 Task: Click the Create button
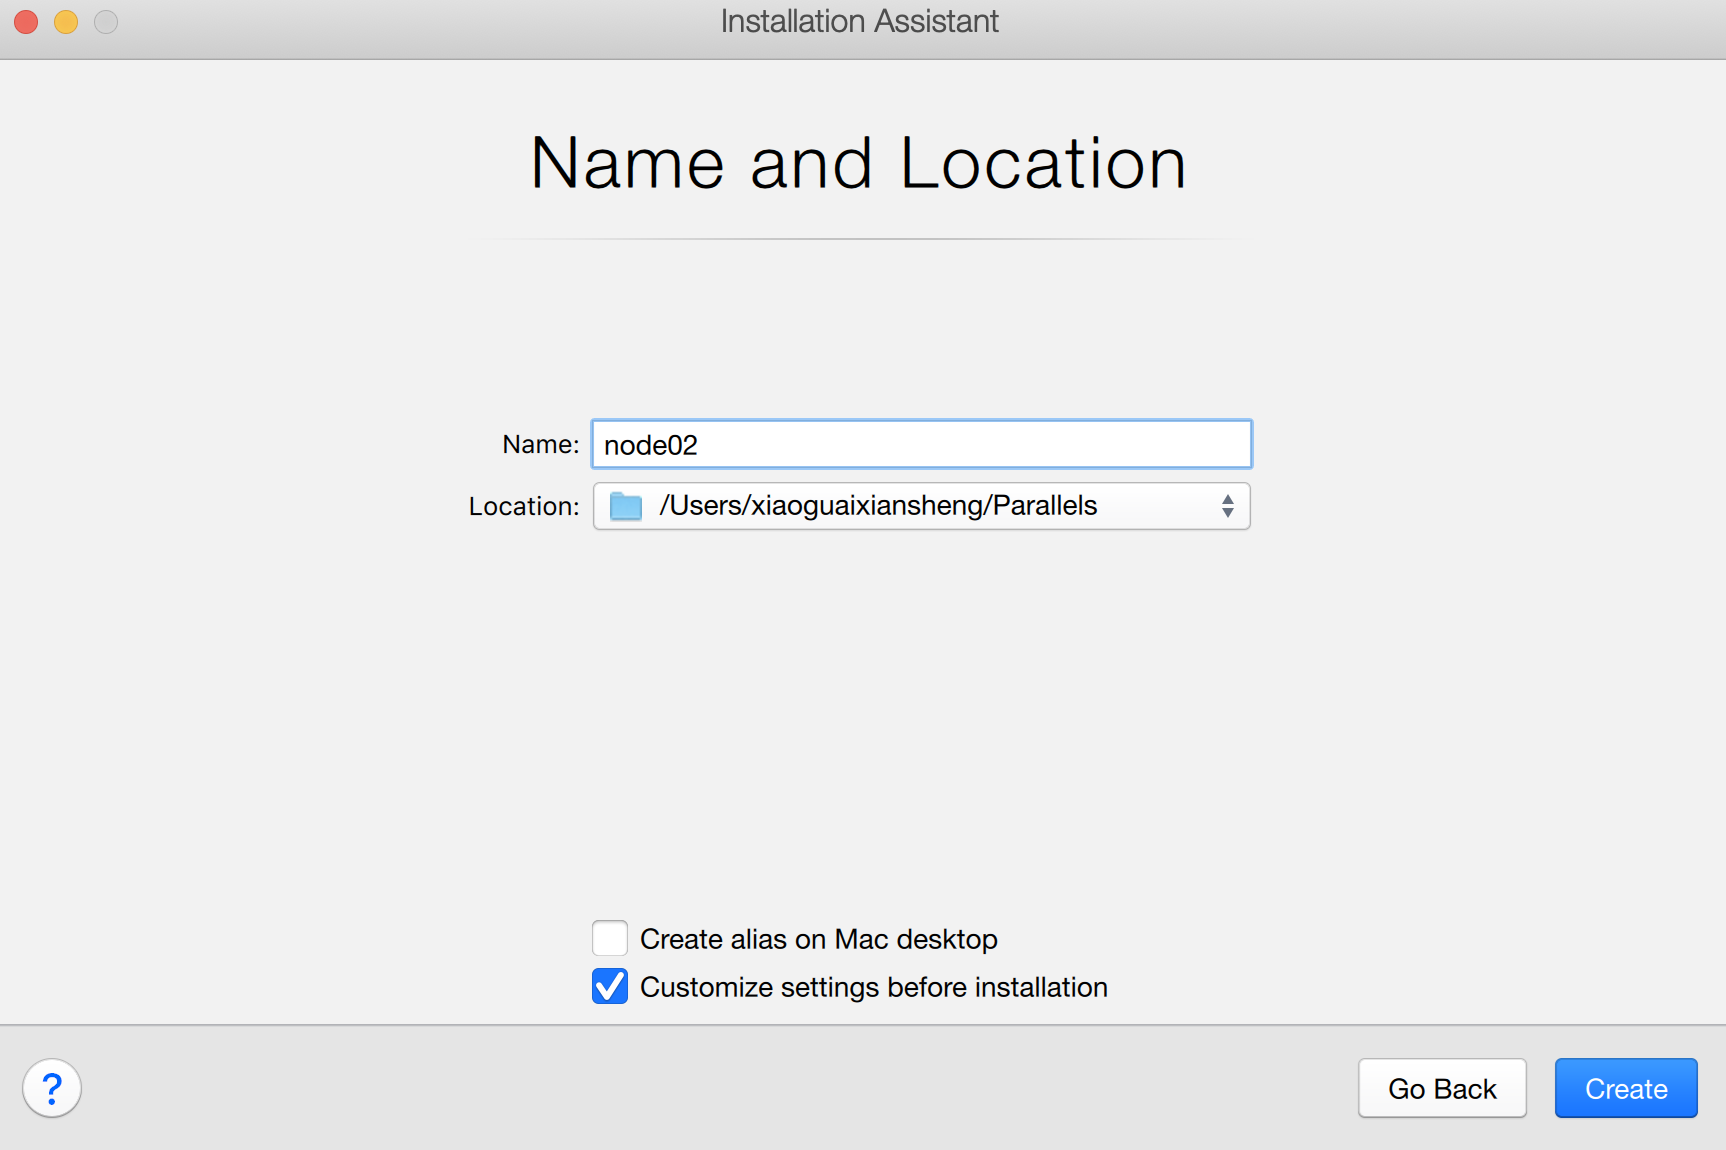(1626, 1088)
